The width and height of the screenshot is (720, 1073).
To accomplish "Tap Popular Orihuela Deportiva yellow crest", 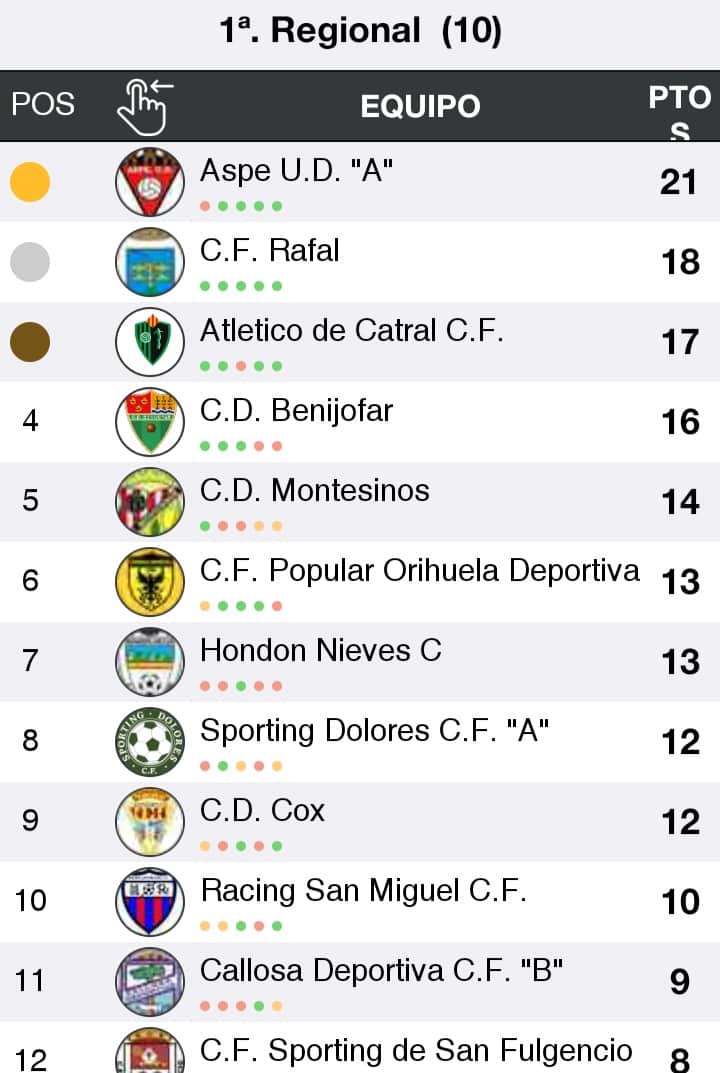I will tap(149, 581).
